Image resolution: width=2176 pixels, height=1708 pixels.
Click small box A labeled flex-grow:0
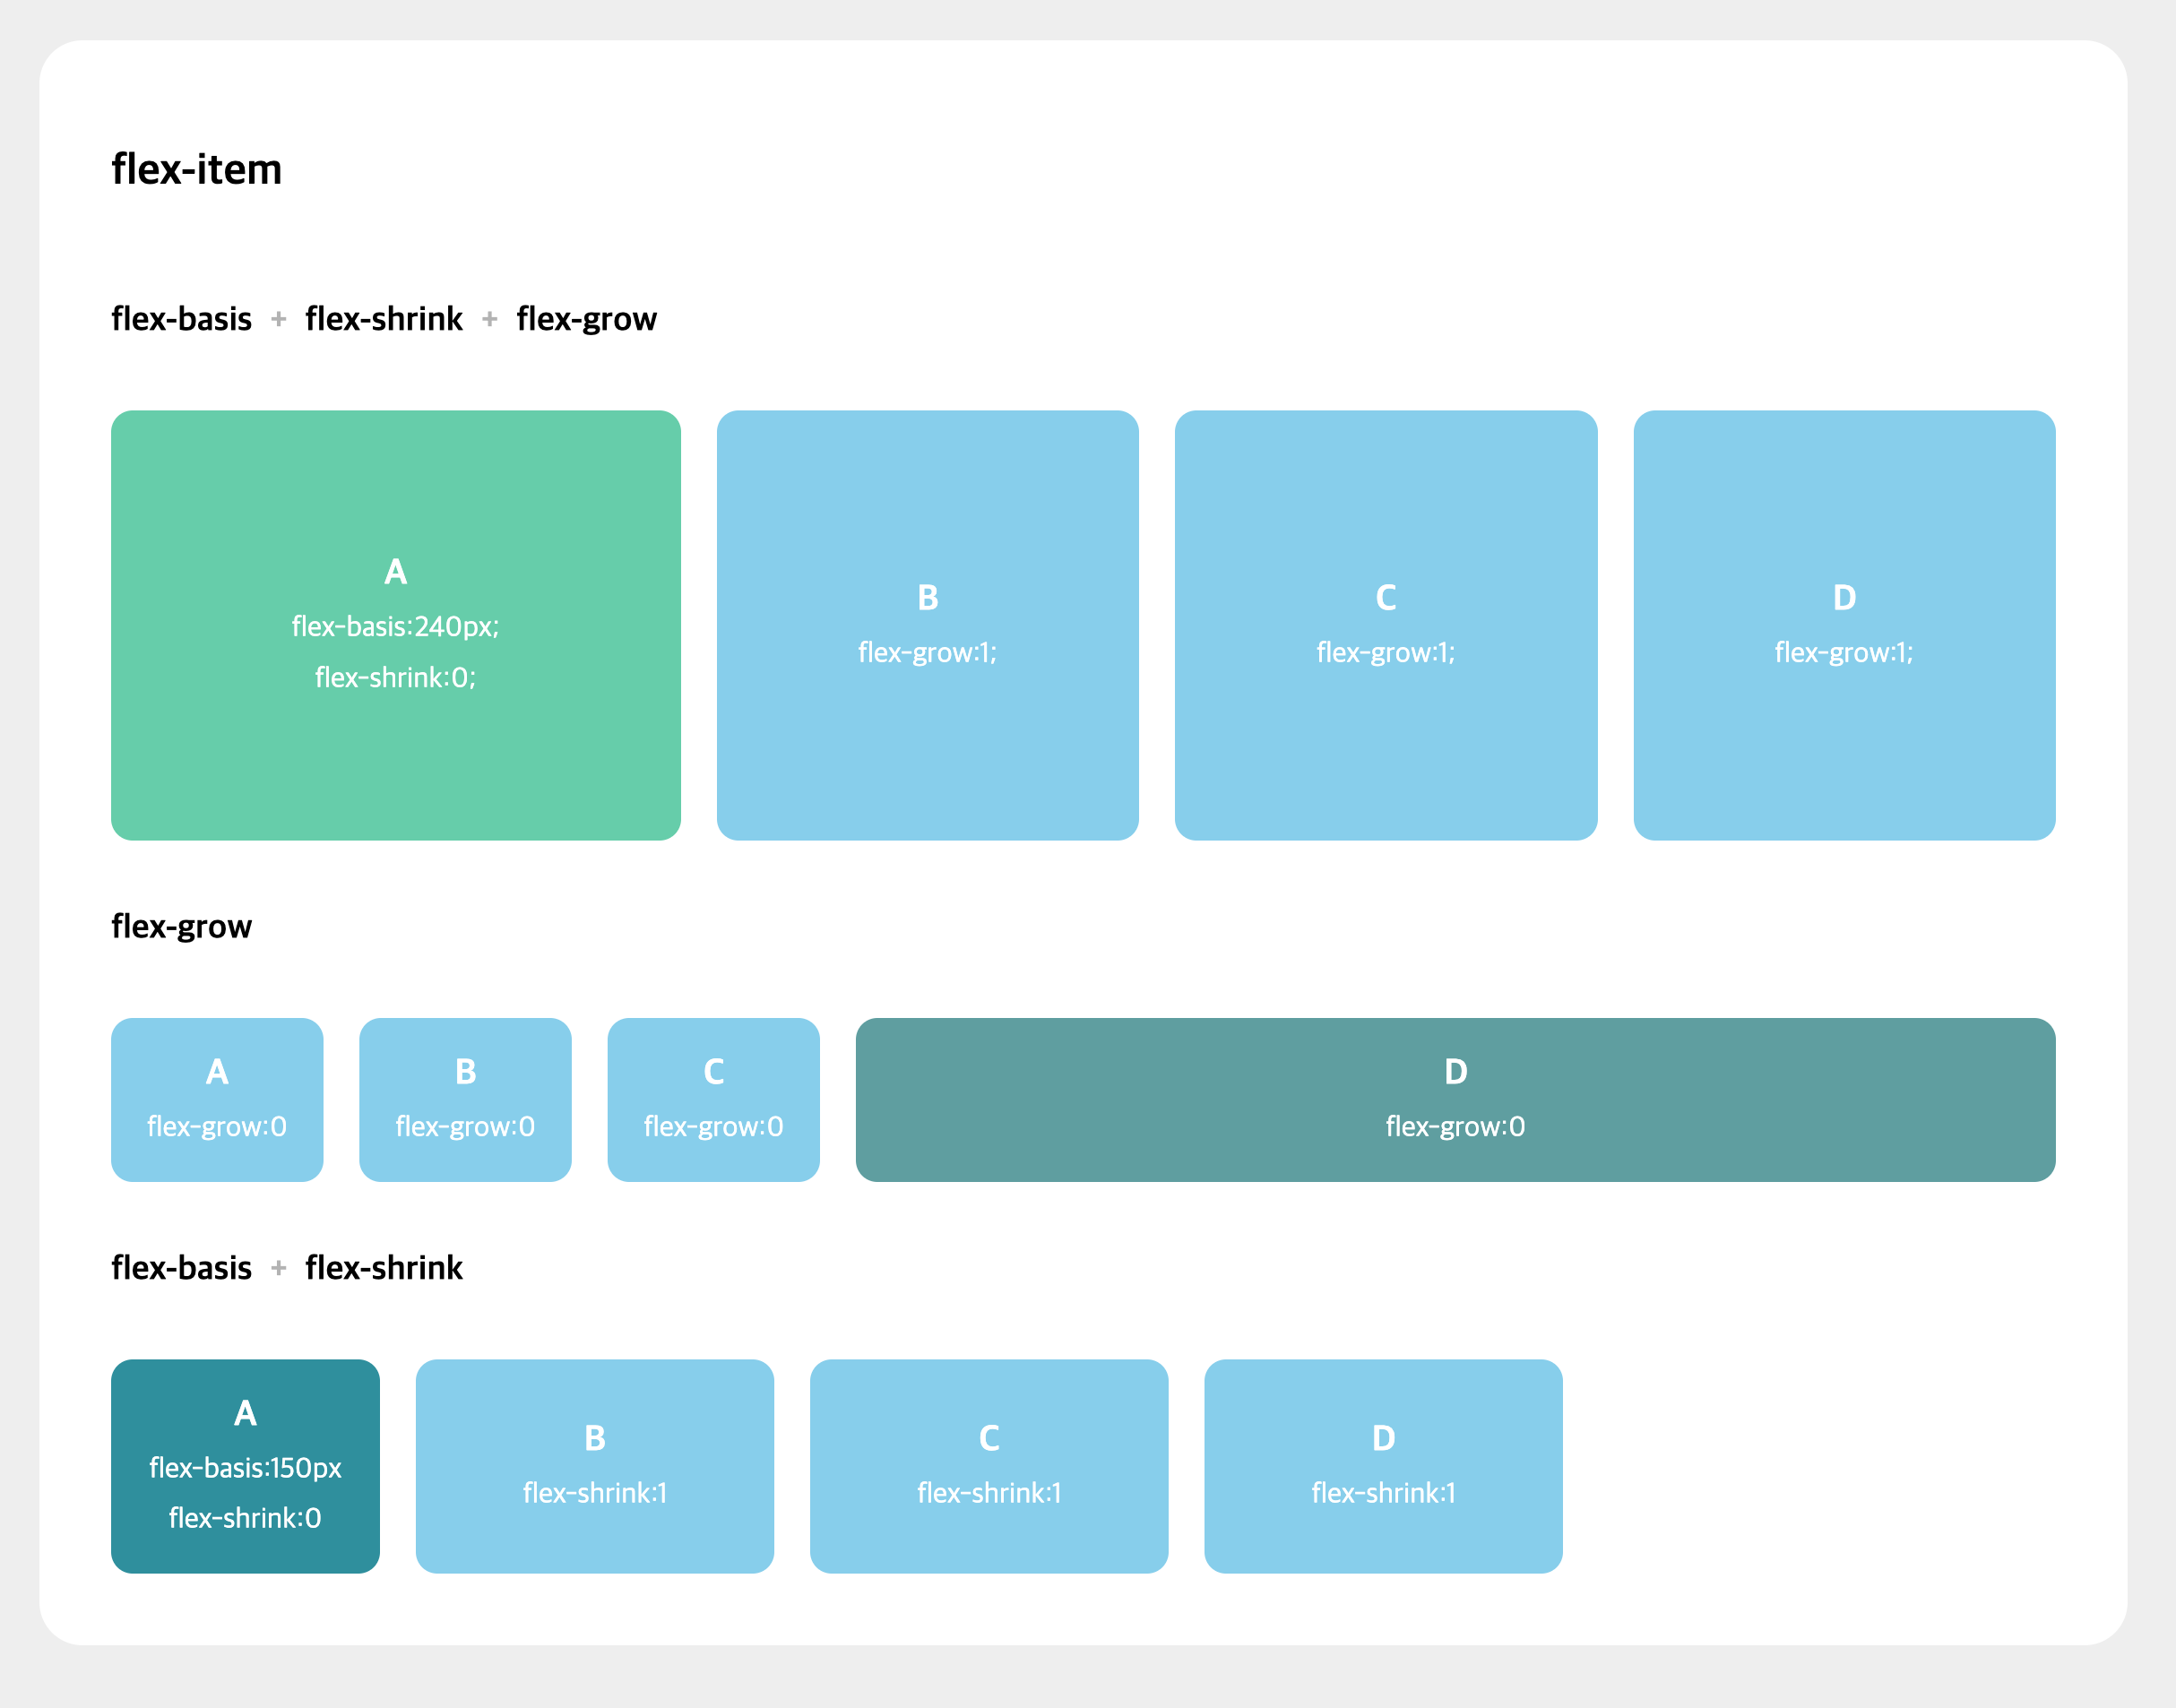click(217, 1099)
